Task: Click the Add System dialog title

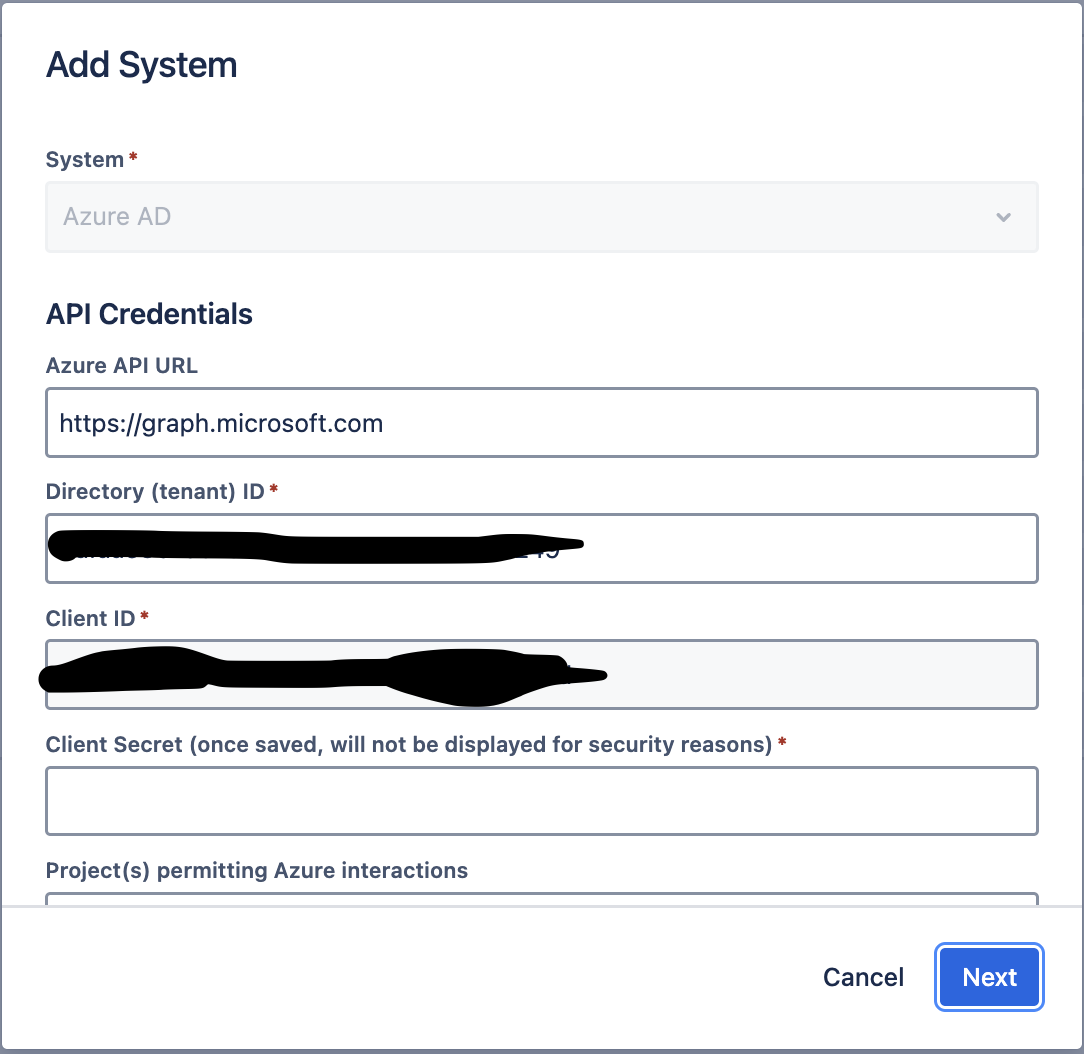Action: pyautogui.click(x=141, y=64)
